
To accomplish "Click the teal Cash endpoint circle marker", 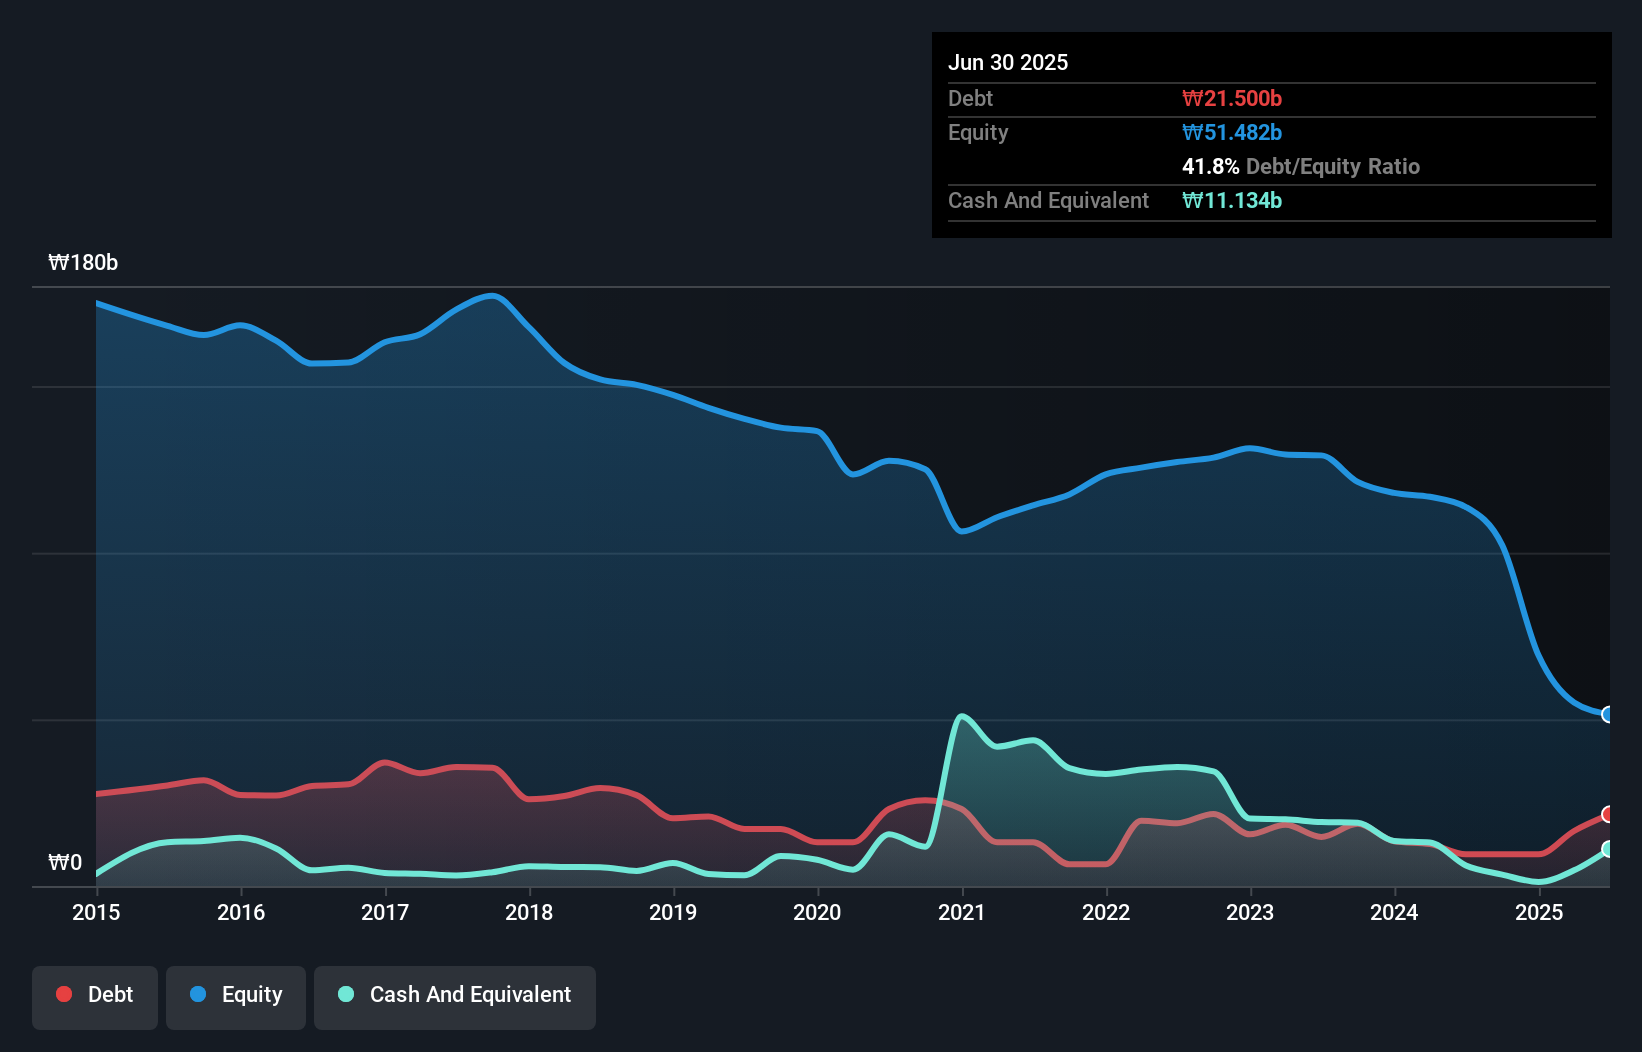I will click(x=1606, y=850).
